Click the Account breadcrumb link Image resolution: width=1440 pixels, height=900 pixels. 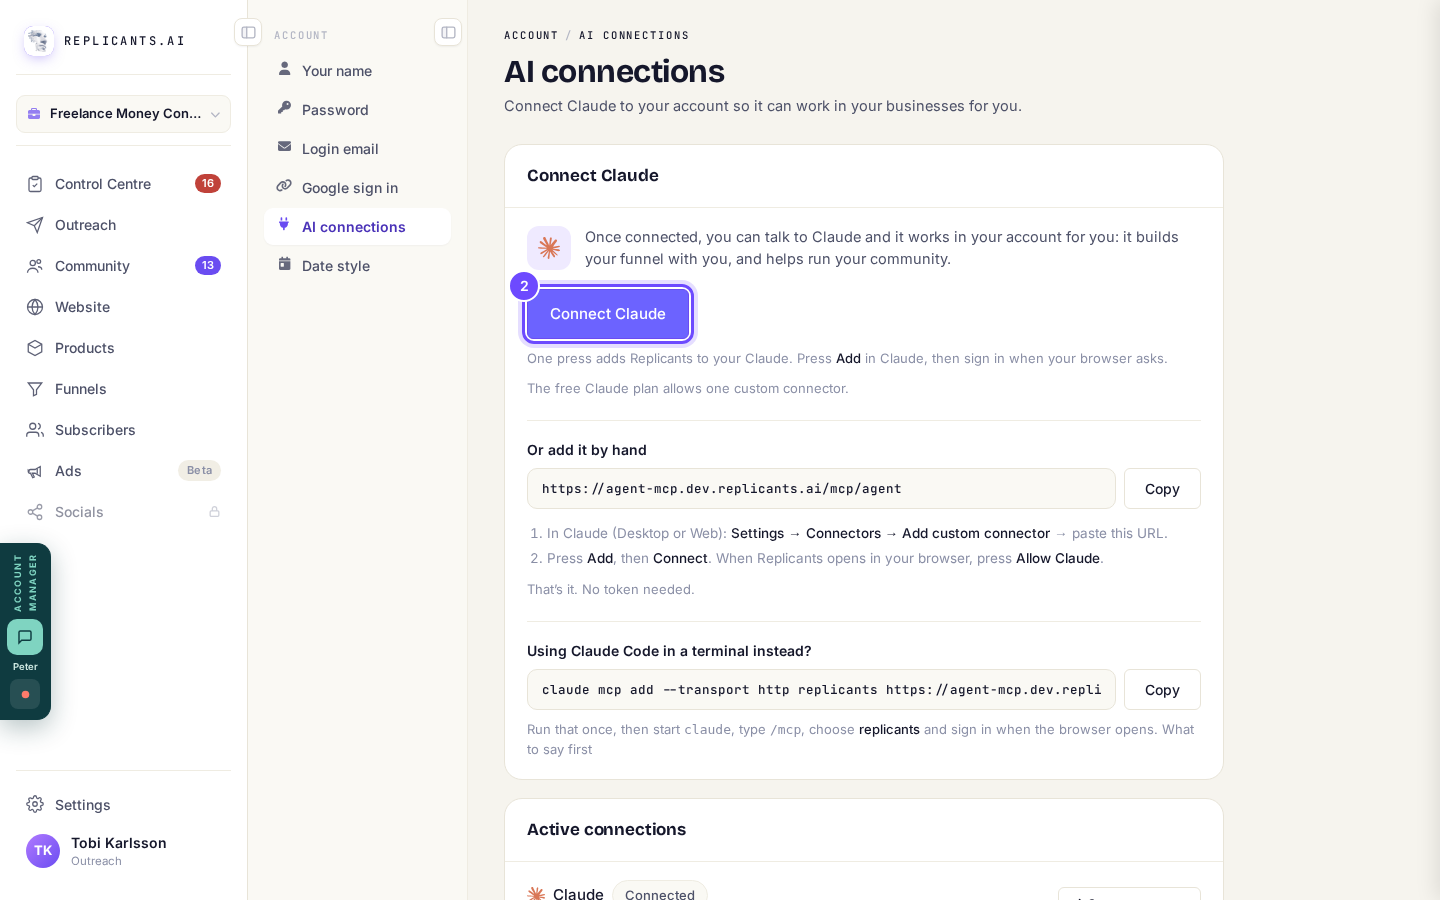(x=531, y=35)
